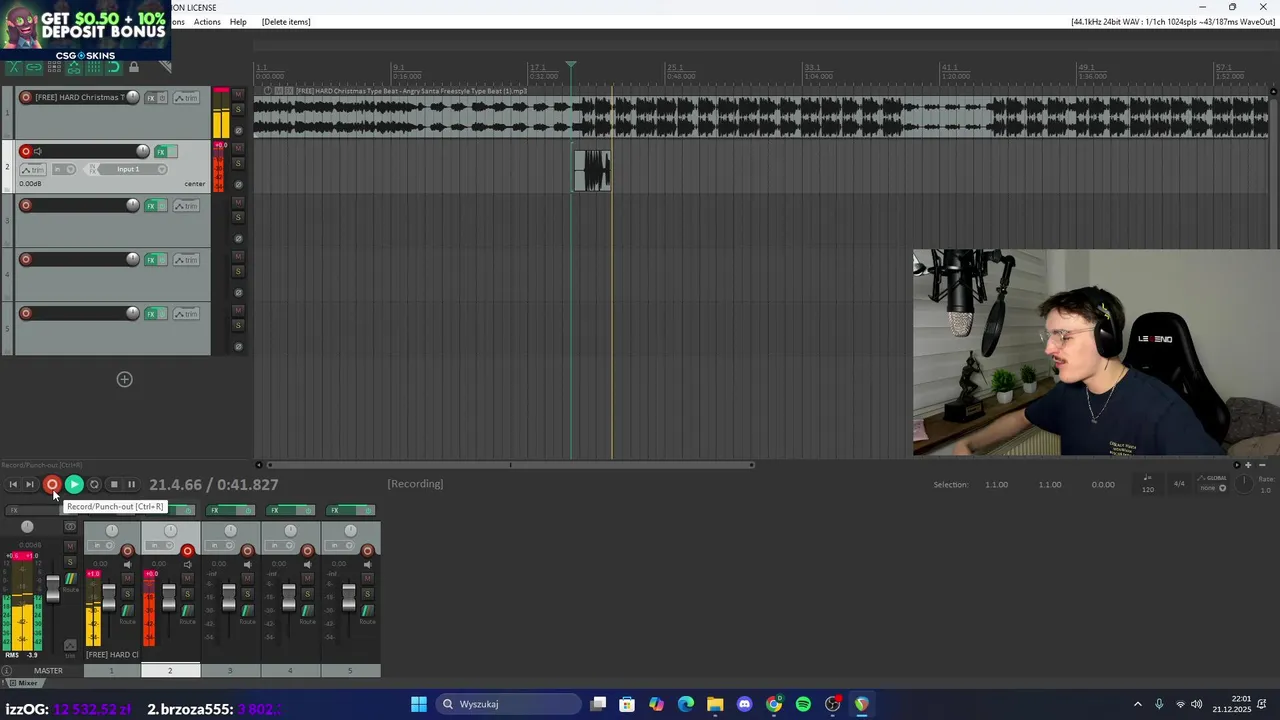Toggle master mono/stereo button in mixer
This screenshot has height=720, width=1280.
coord(70,527)
